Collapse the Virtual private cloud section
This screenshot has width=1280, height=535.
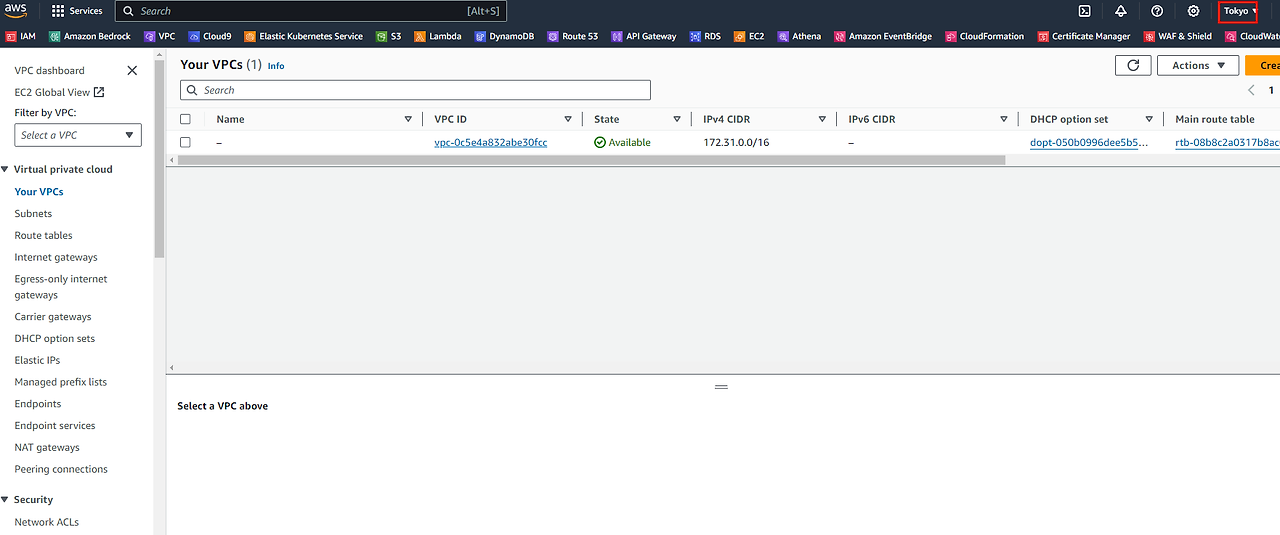[6, 169]
